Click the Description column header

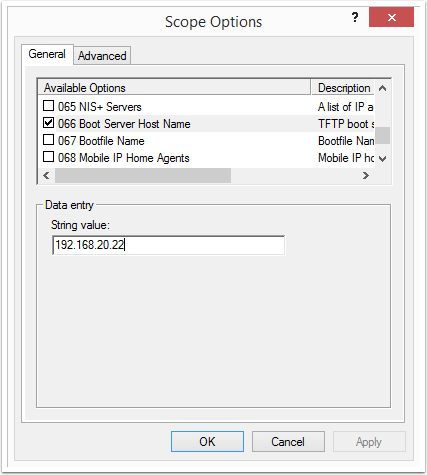tap(343, 88)
